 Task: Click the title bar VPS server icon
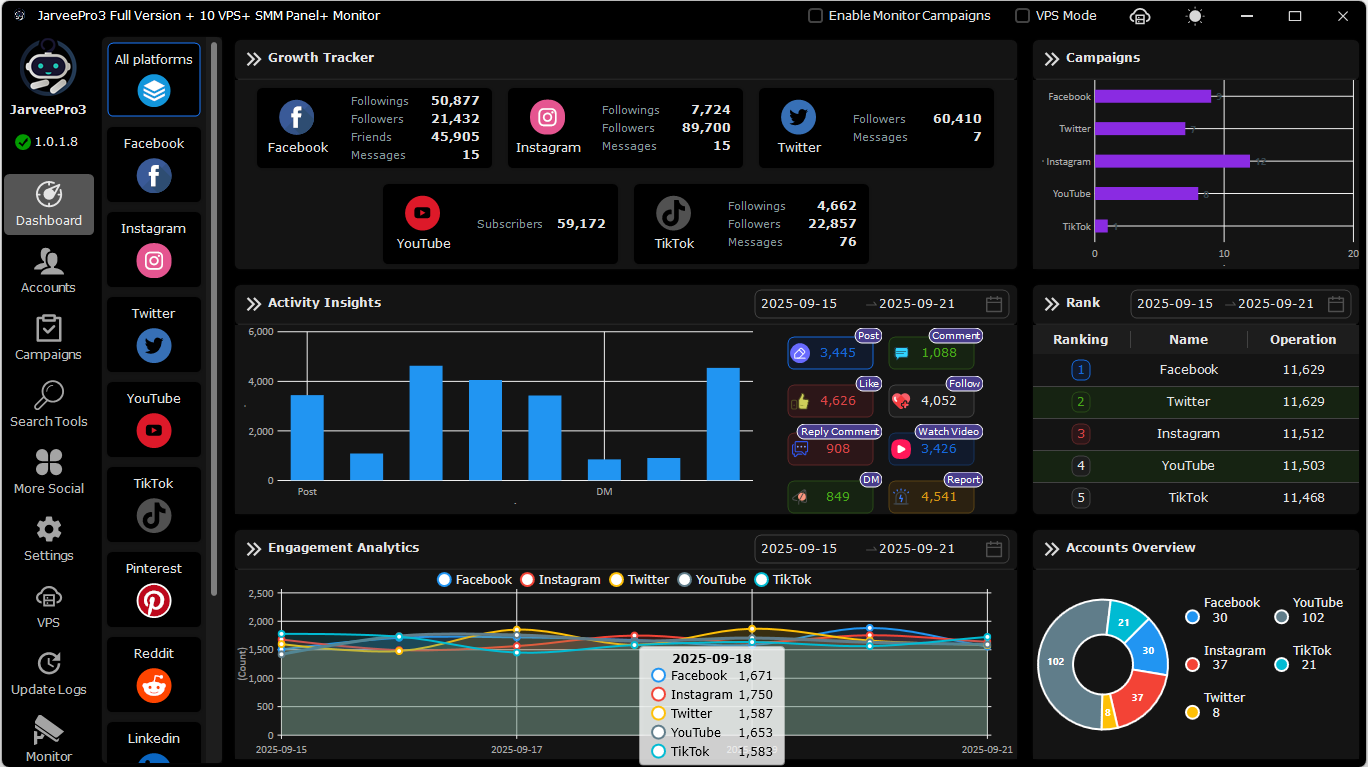[x=1140, y=16]
